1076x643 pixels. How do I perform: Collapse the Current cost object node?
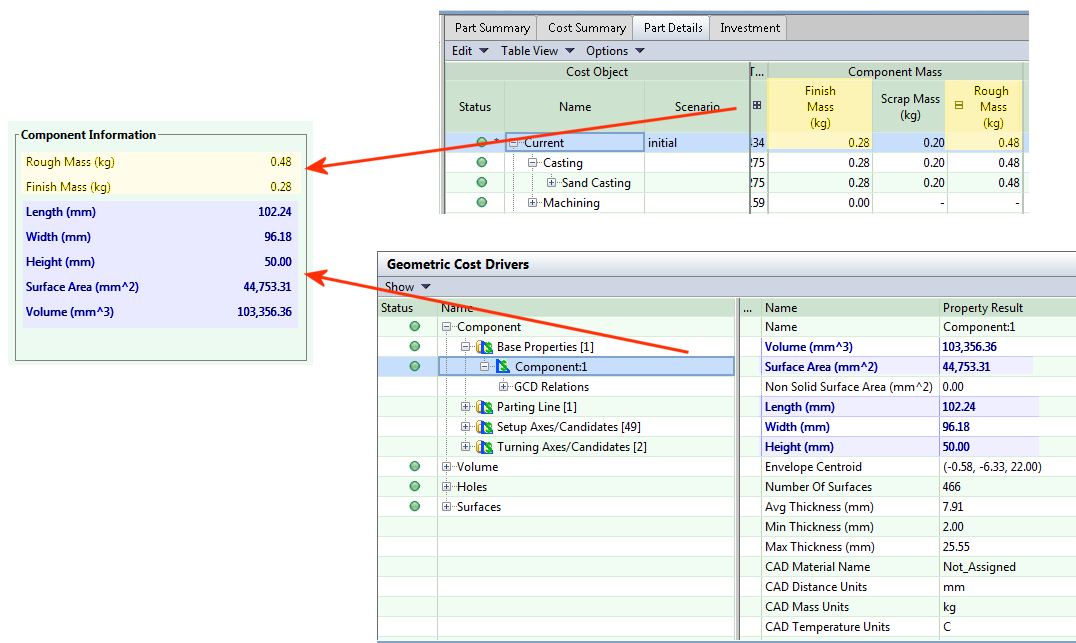514,143
